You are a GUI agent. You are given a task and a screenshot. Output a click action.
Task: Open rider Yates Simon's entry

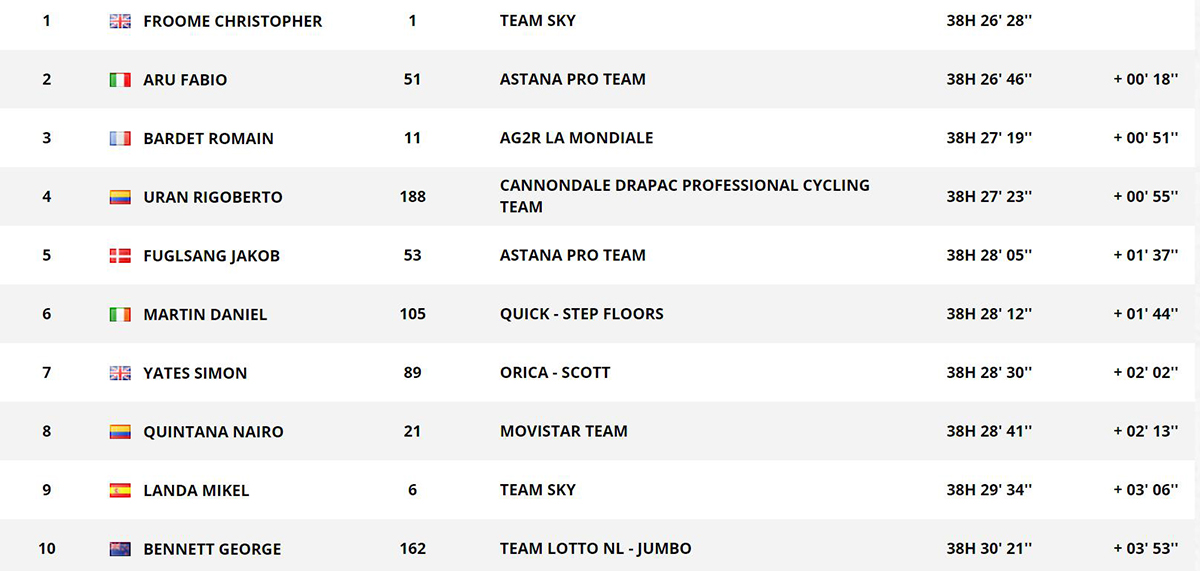(x=195, y=373)
